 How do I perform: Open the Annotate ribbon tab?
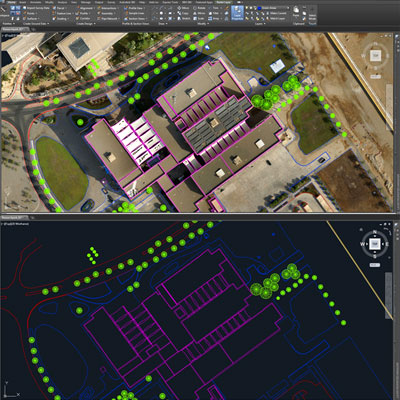point(36,2)
